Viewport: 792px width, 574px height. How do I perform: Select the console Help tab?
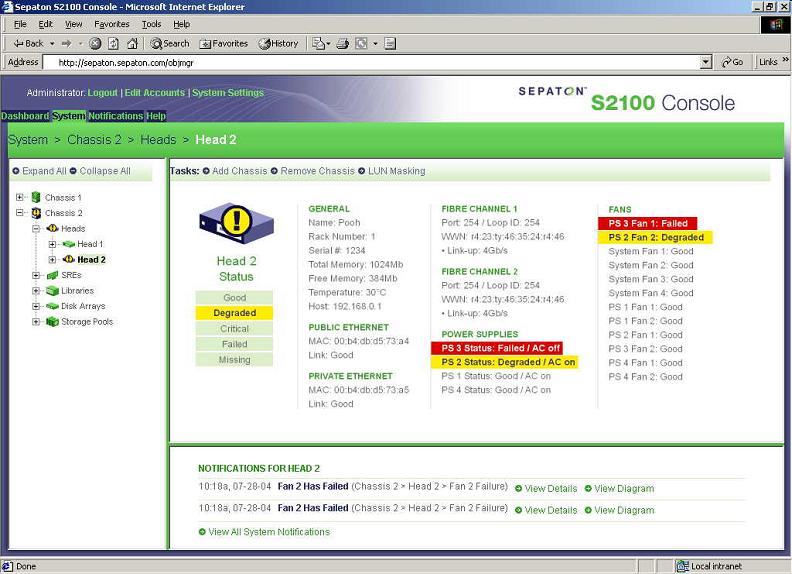coord(156,116)
